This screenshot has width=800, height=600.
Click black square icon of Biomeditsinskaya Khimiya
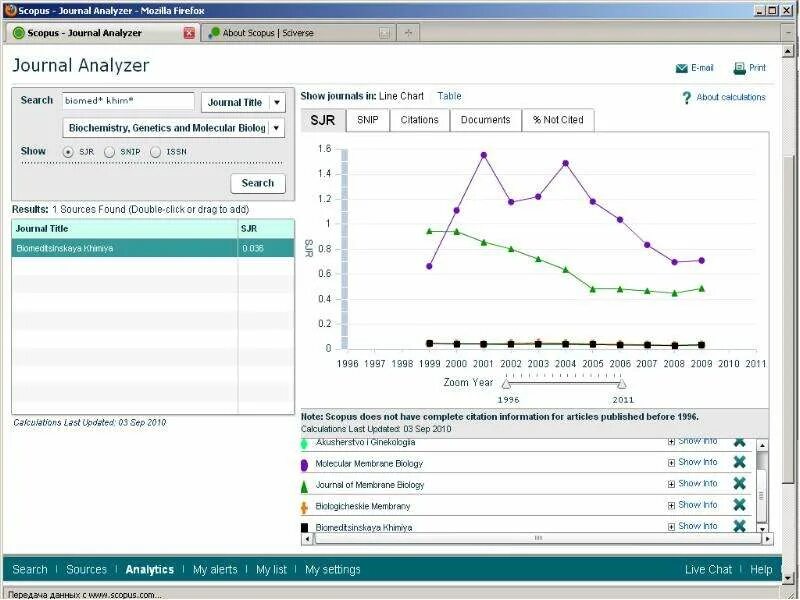[x=305, y=527]
